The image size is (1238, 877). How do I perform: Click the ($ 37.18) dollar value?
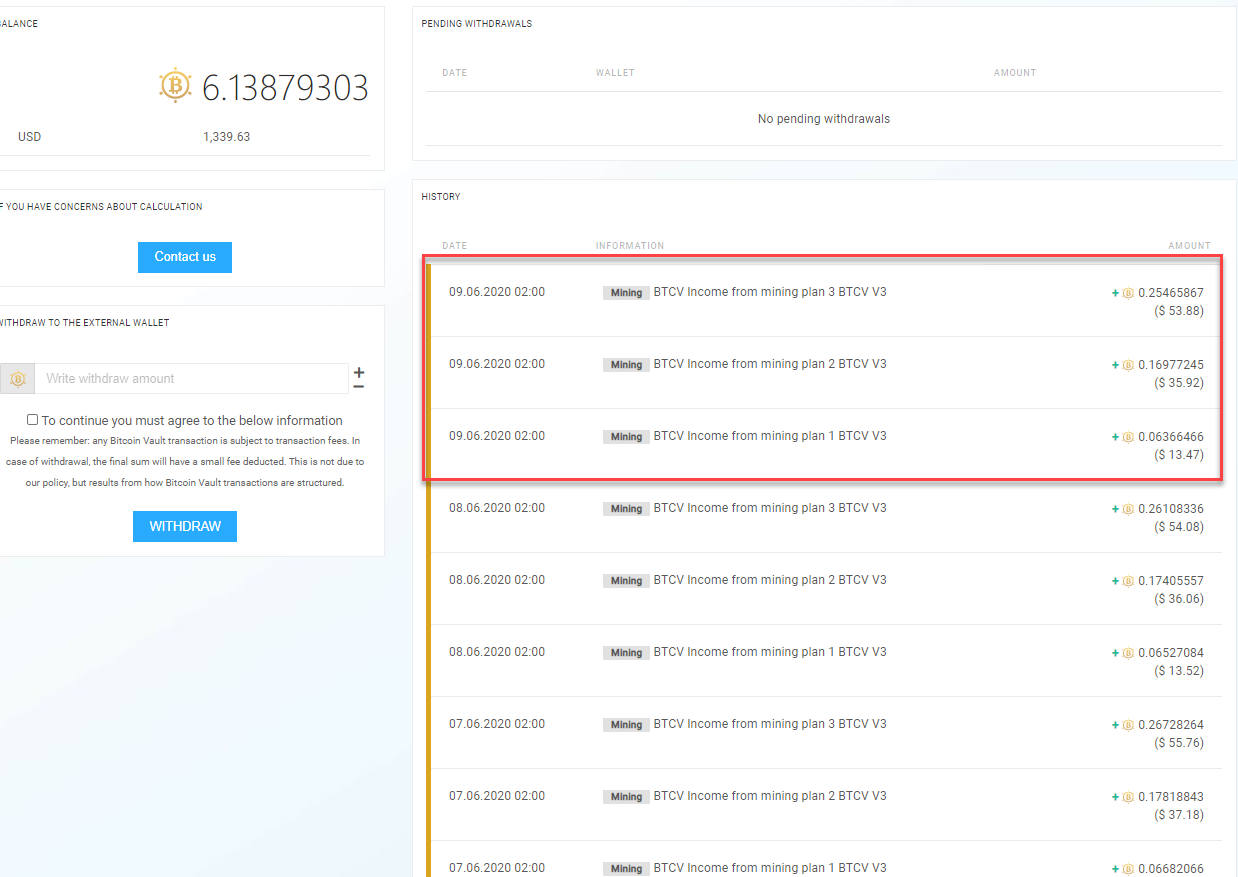click(1179, 815)
